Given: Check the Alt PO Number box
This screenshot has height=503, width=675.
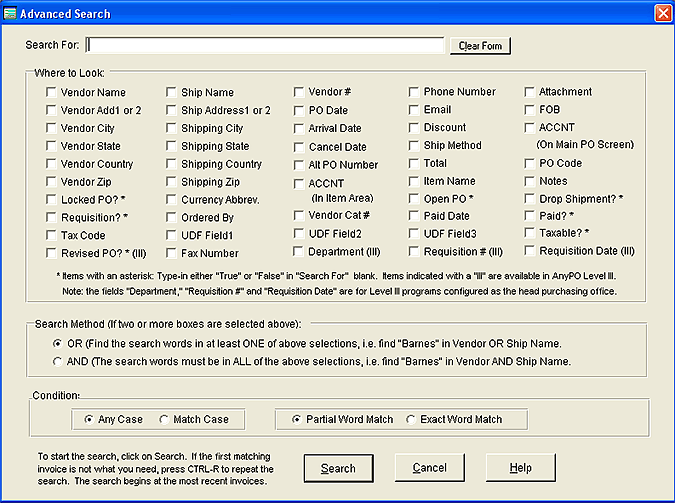Looking at the screenshot, I should tap(299, 165).
